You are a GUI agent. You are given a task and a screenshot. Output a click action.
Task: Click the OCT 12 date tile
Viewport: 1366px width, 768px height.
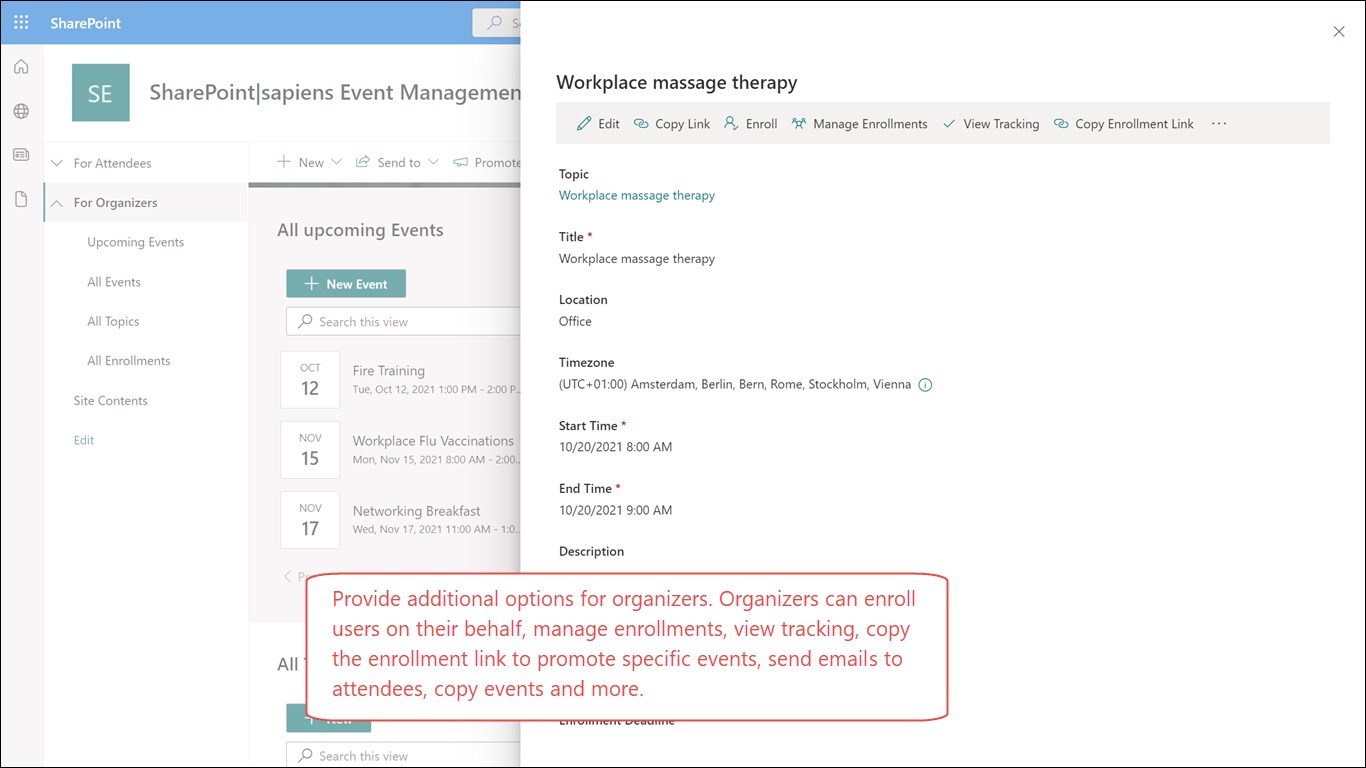pyautogui.click(x=310, y=380)
